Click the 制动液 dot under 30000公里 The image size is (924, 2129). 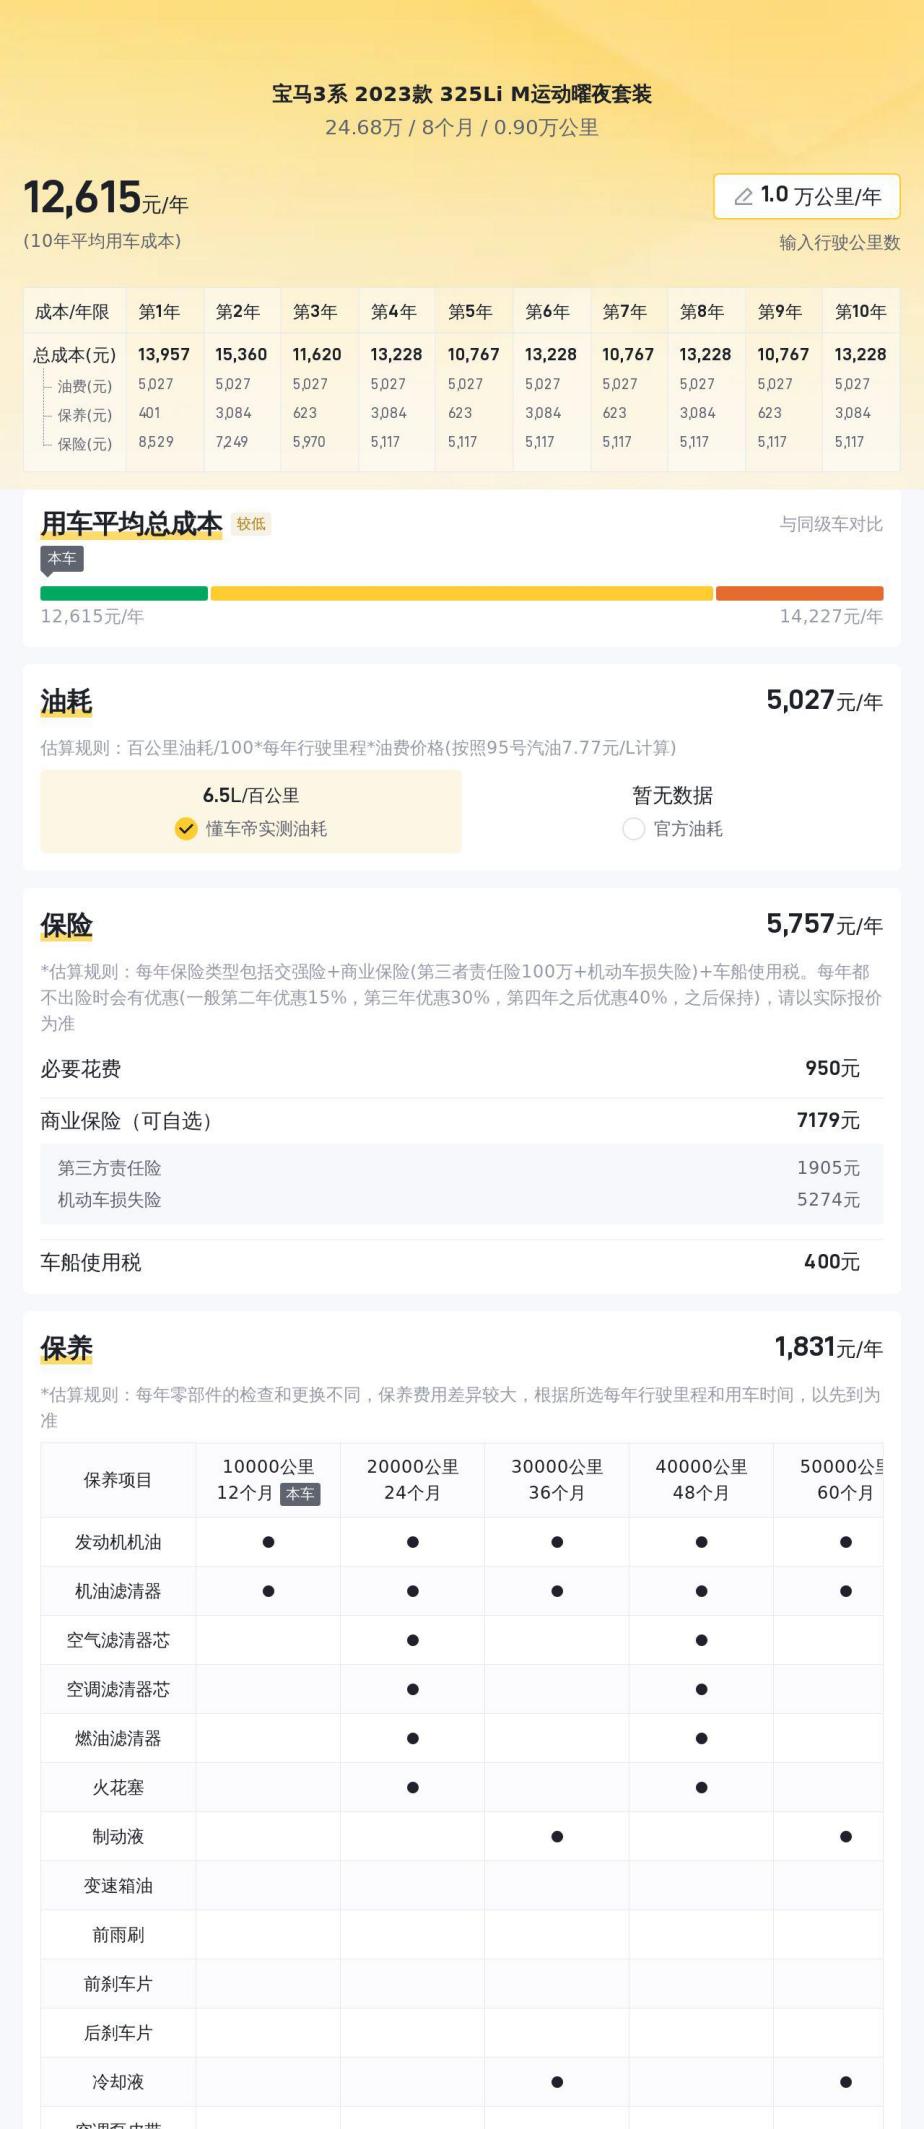pos(557,1836)
